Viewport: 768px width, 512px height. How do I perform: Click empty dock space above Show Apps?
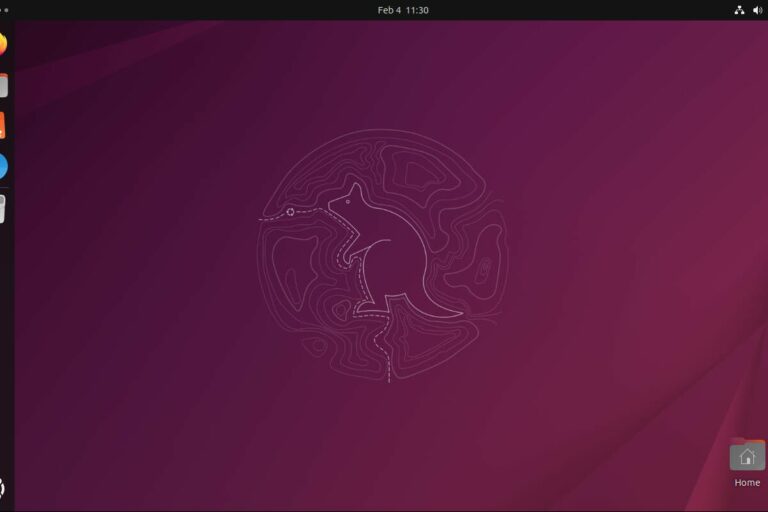pos(5,350)
